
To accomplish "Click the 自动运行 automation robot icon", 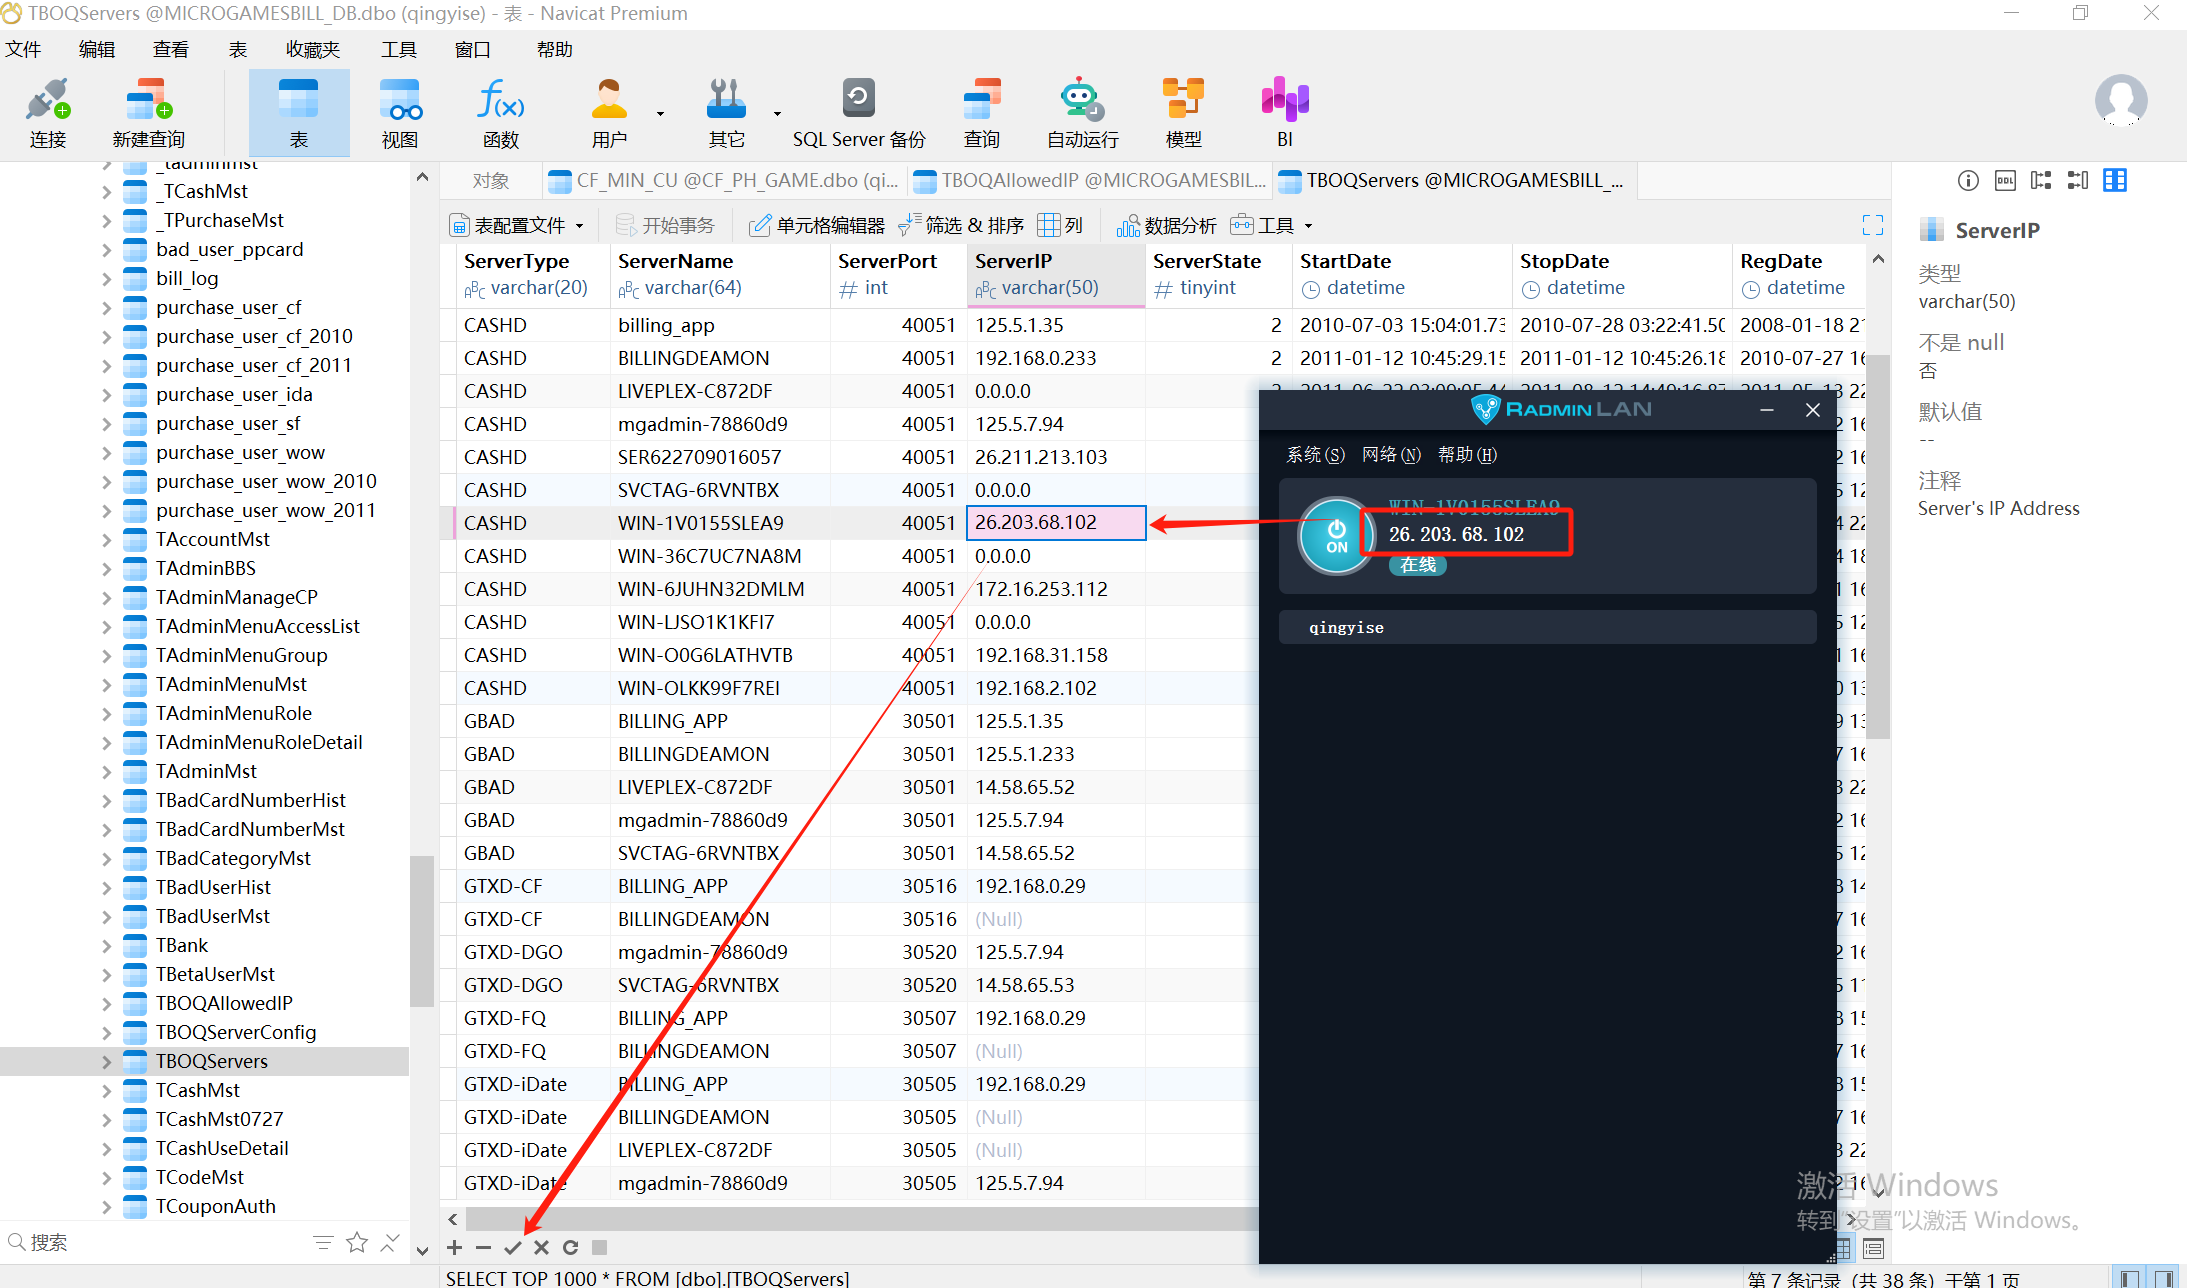I will pyautogui.click(x=1082, y=112).
